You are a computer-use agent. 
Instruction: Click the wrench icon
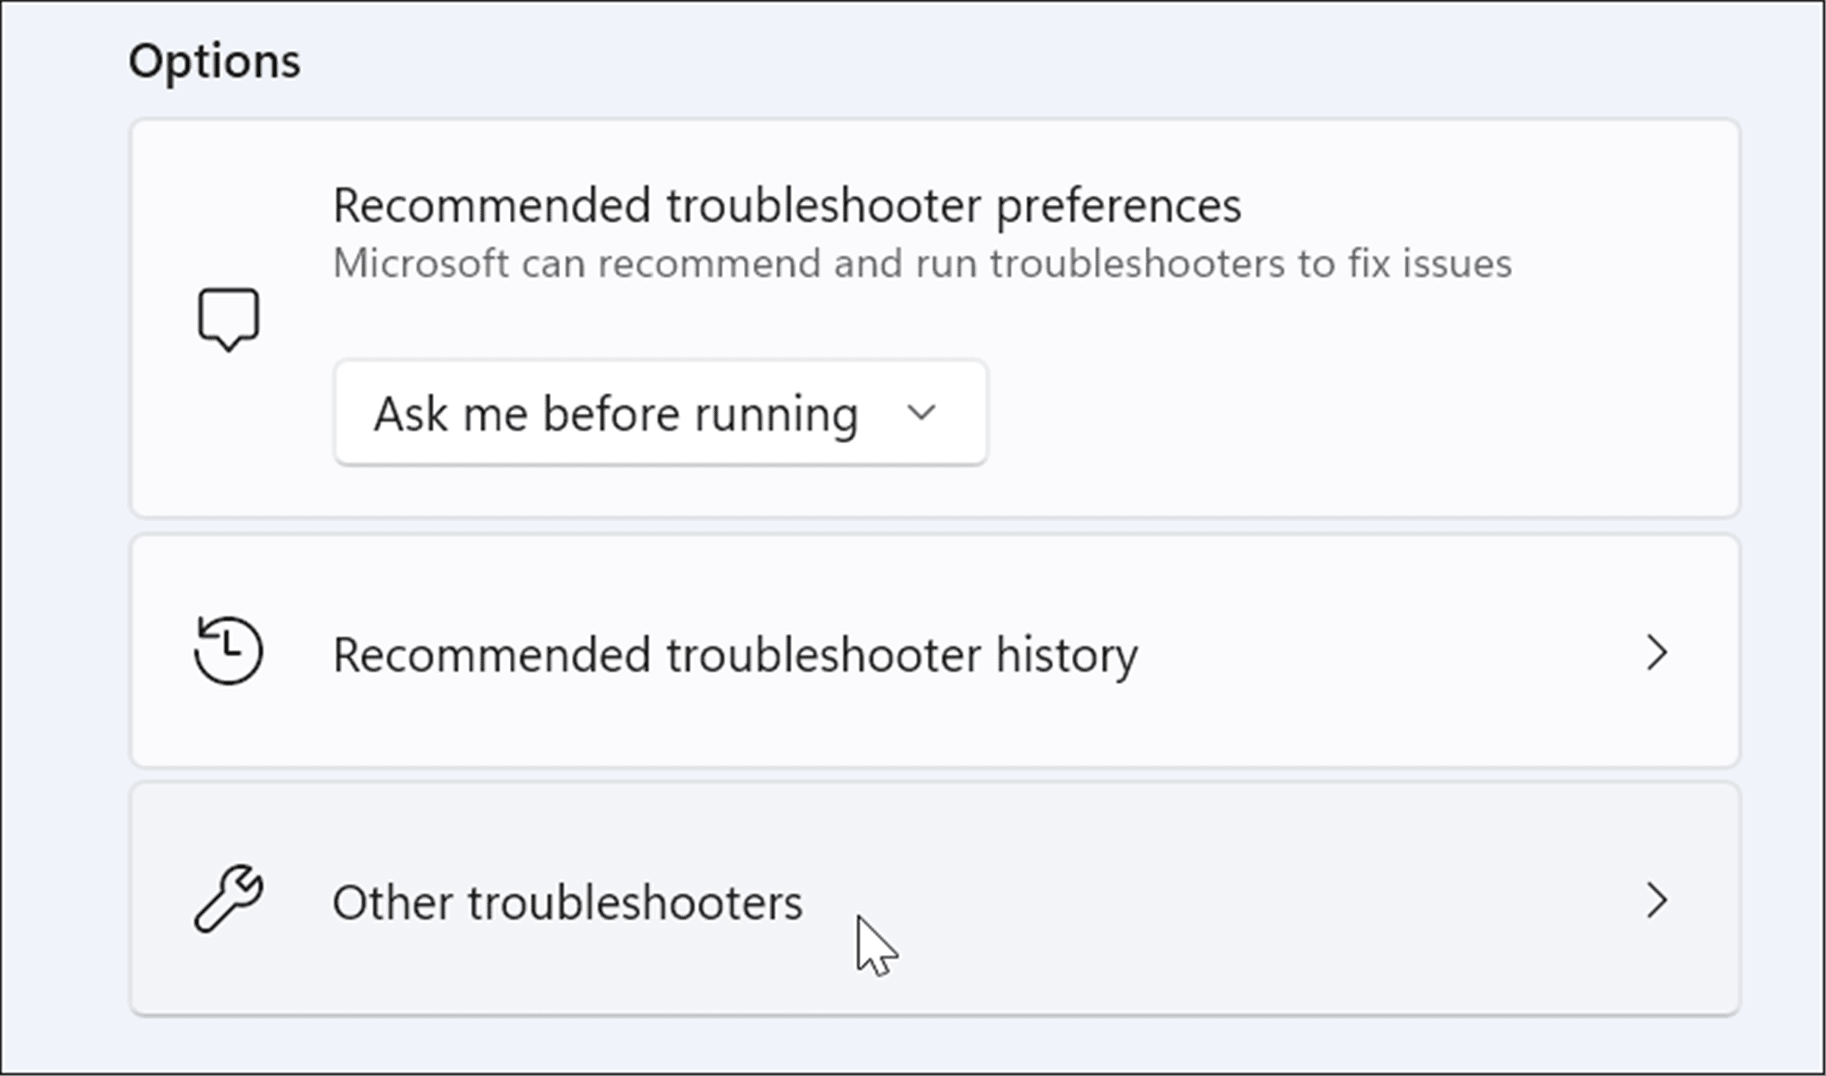point(229,898)
